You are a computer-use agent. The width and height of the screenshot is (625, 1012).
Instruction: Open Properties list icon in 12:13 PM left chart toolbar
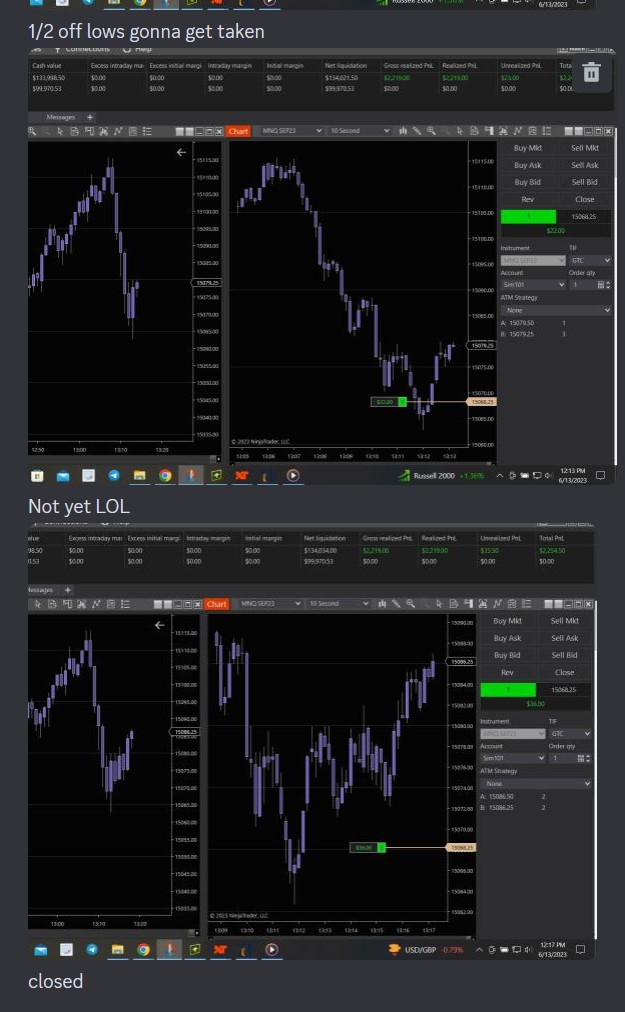pyautogui.click(x=147, y=131)
